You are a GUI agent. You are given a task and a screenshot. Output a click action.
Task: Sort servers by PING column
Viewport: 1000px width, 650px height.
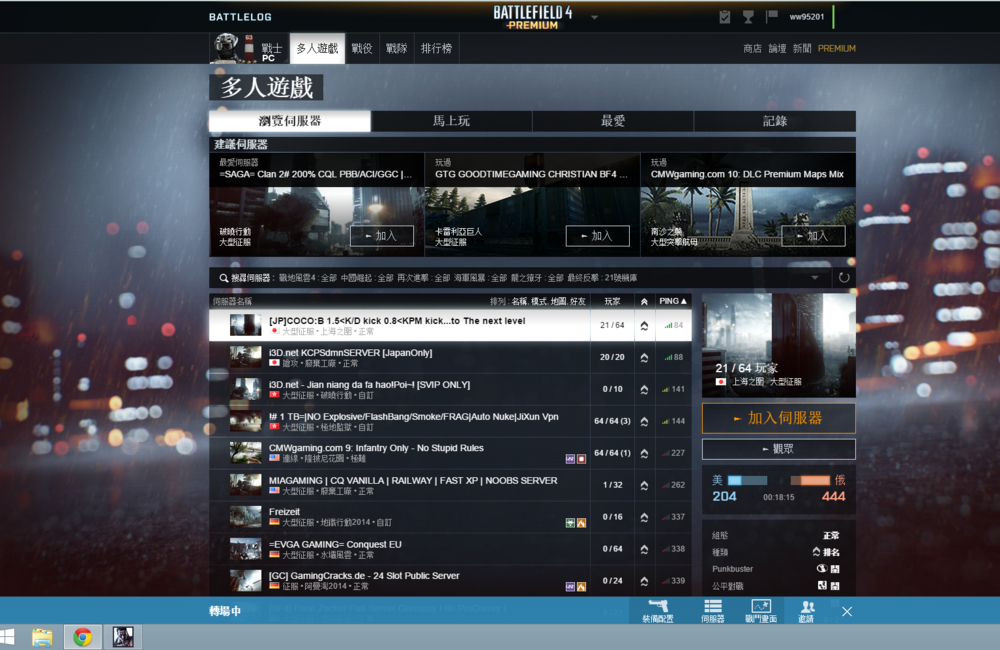(x=673, y=301)
